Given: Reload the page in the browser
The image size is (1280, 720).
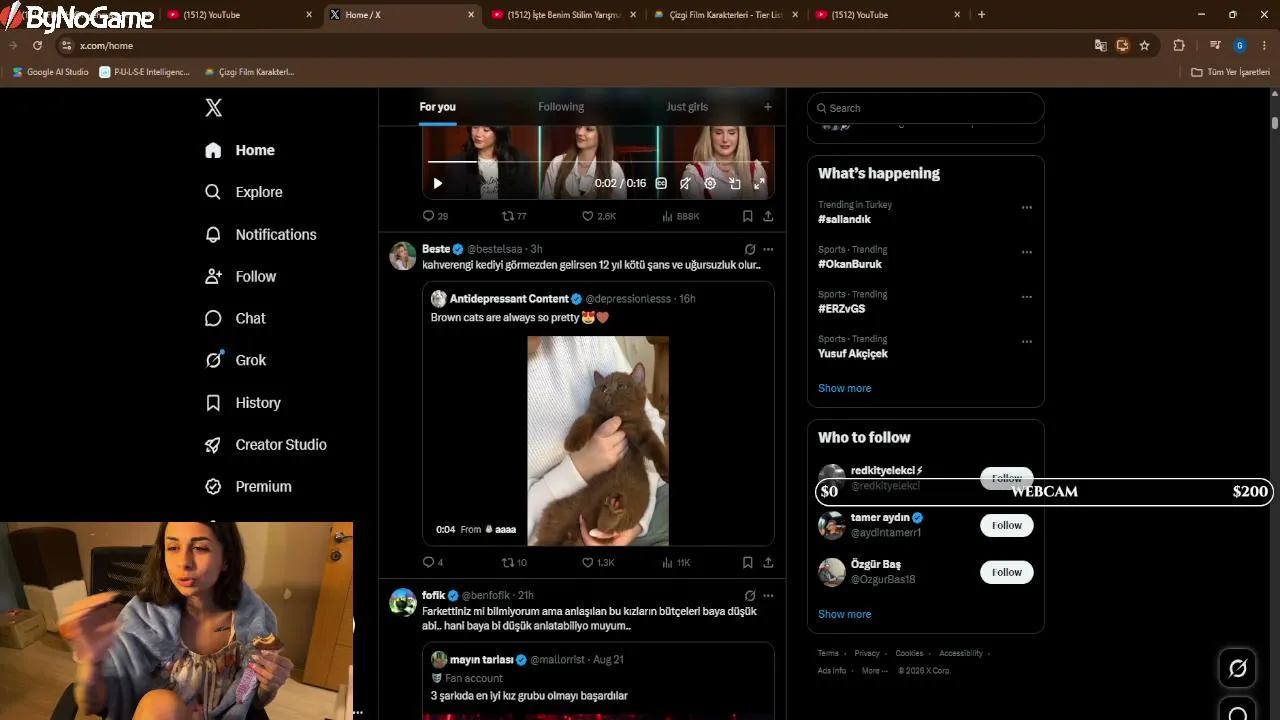Looking at the screenshot, I should click(x=37, y=45).
